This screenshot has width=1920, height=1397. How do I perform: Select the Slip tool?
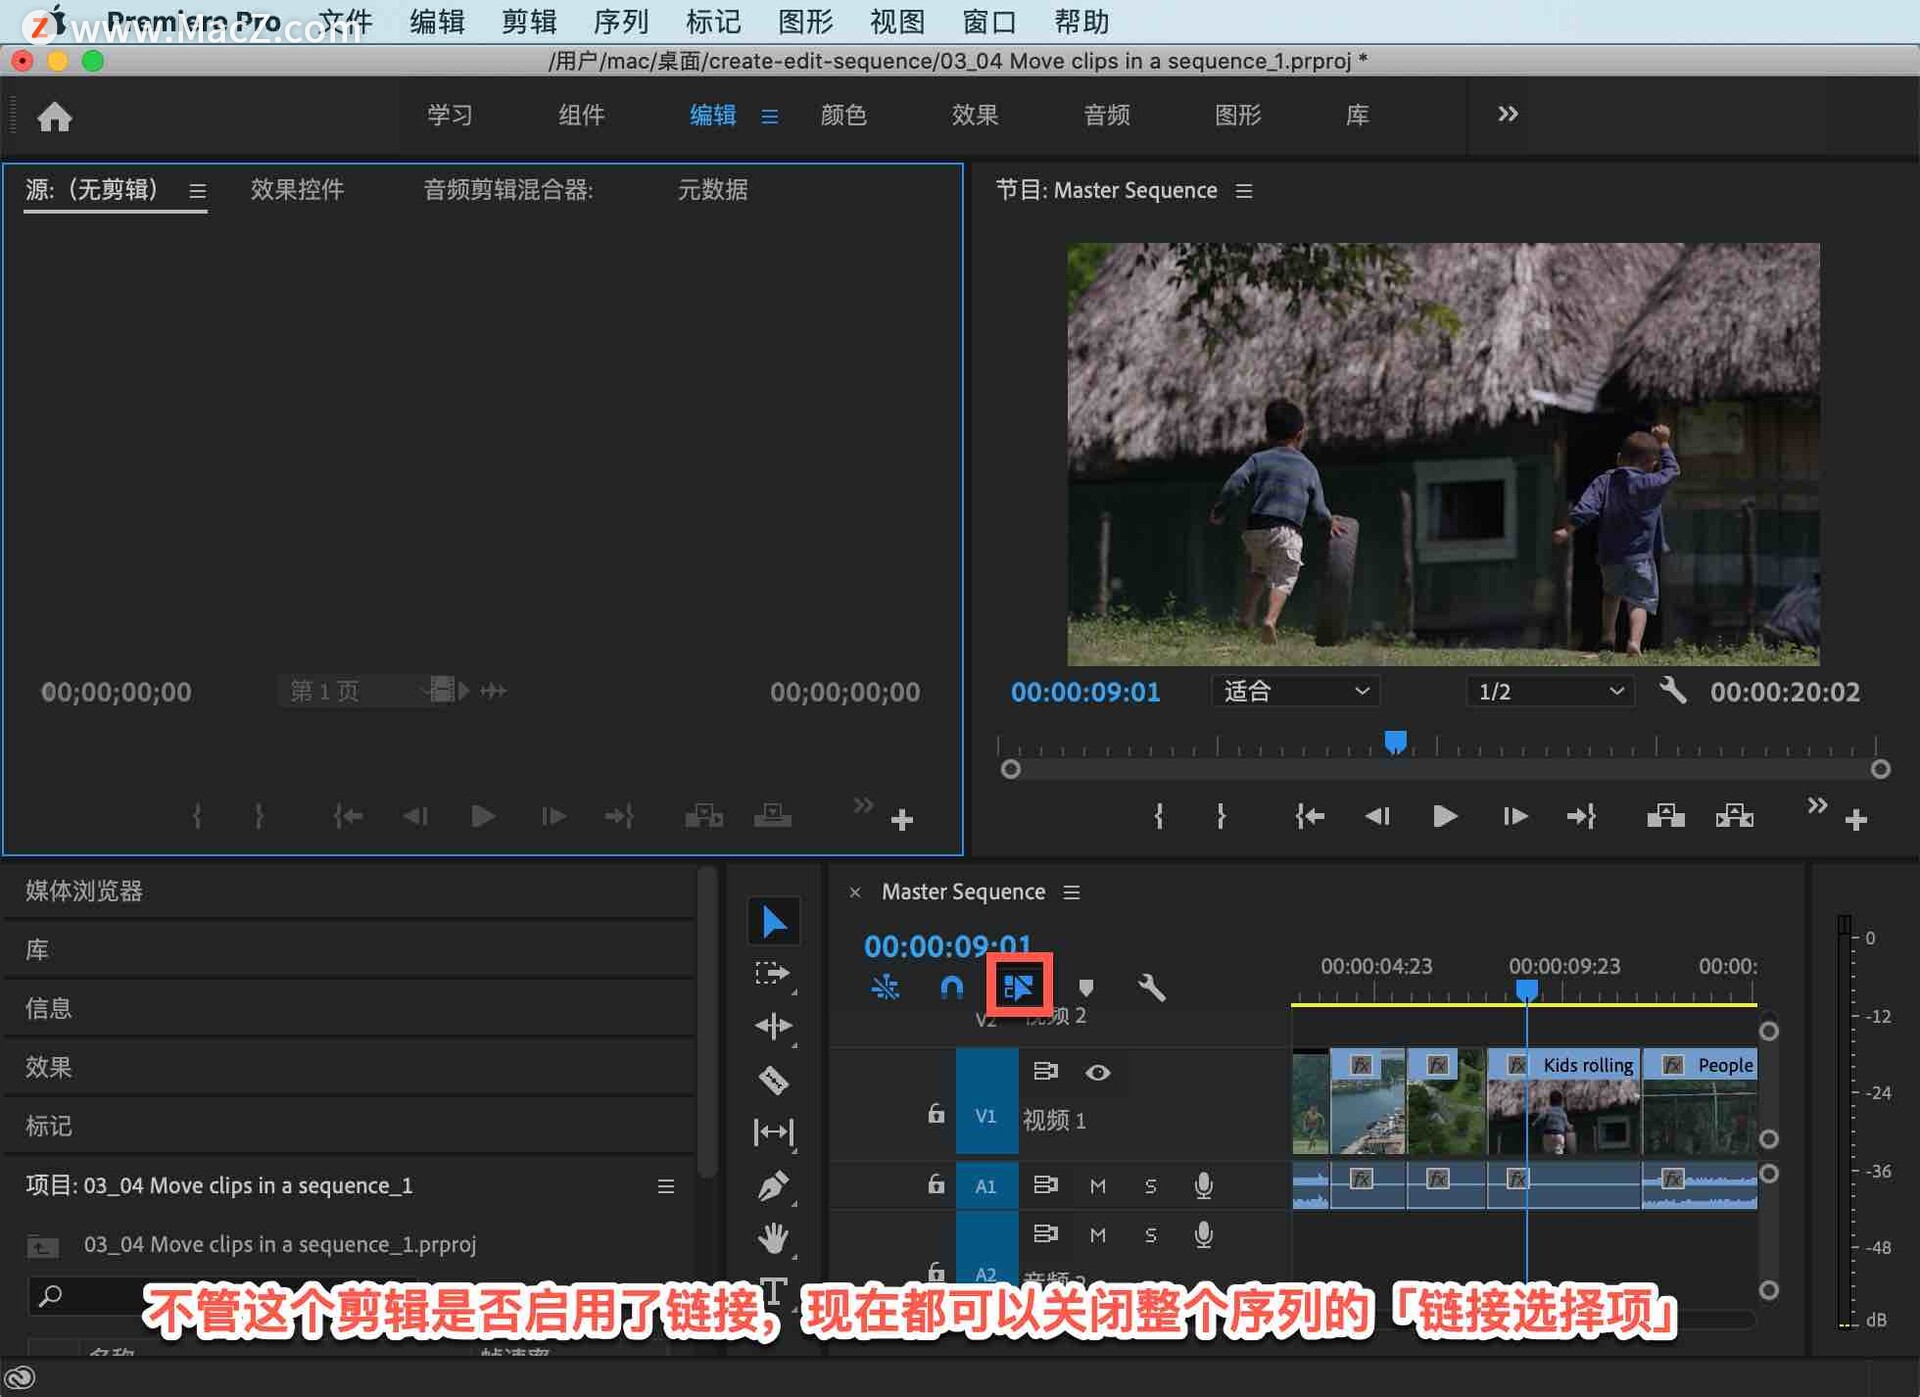click(773, 1132)
